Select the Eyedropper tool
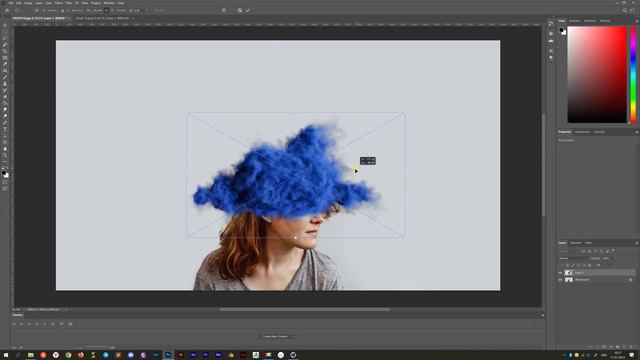 tap(5, 64)
